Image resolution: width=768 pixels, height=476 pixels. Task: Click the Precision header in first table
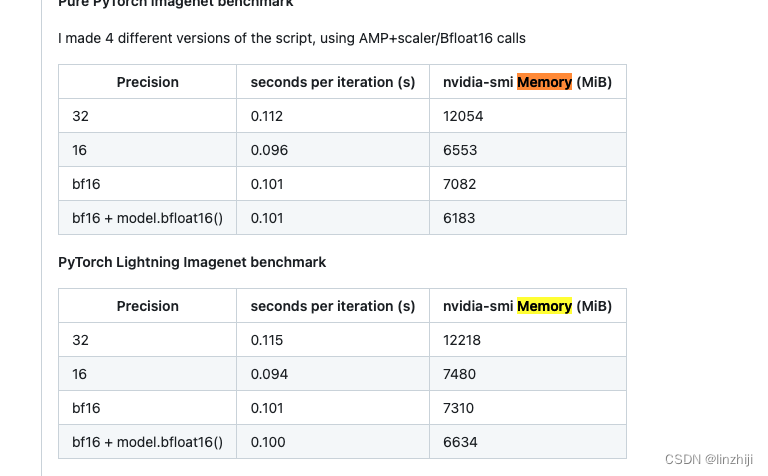click(x=147, y=82)
